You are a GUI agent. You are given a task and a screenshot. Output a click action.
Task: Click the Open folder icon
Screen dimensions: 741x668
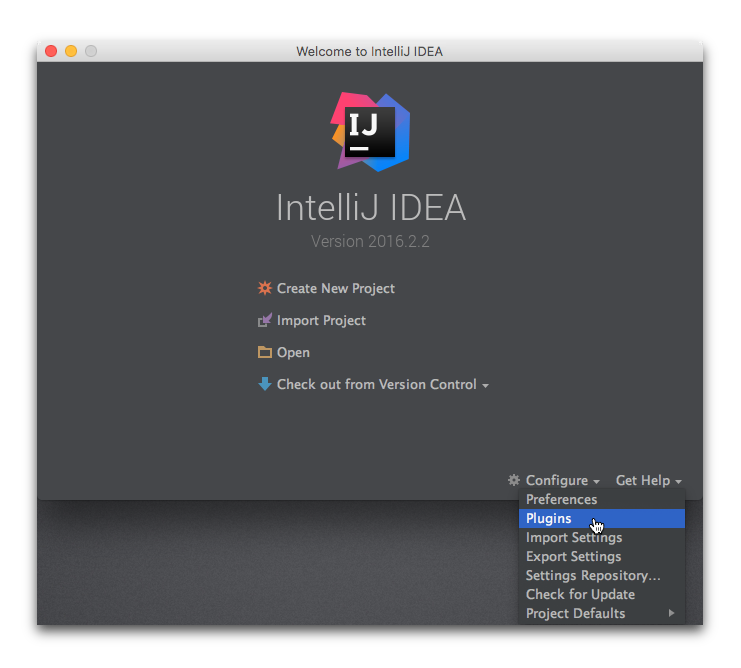(x=265, y=352)
